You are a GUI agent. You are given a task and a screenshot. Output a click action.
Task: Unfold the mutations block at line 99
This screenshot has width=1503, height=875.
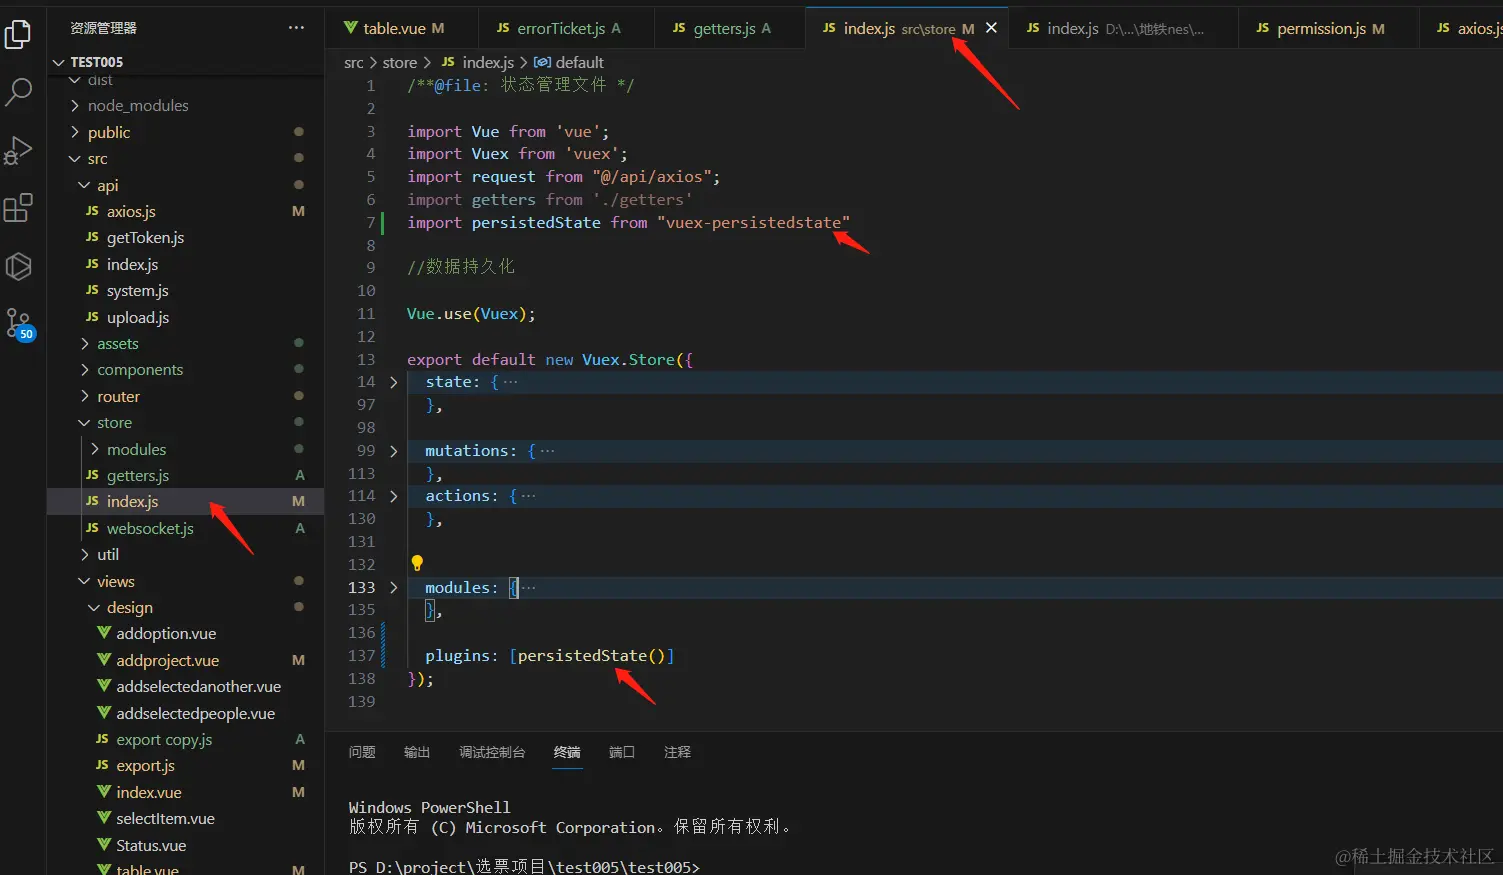394,451
